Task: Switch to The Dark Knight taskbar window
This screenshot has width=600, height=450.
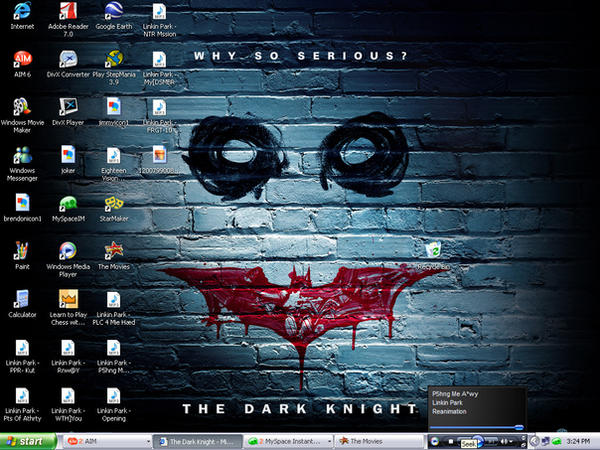Action: click(197, 442)
